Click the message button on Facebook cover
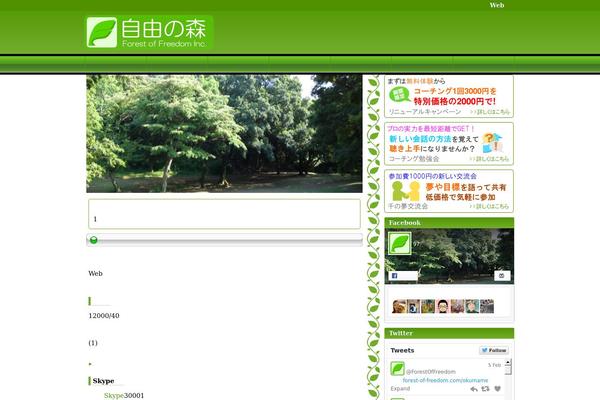600x400 pixels. (502, 276)
